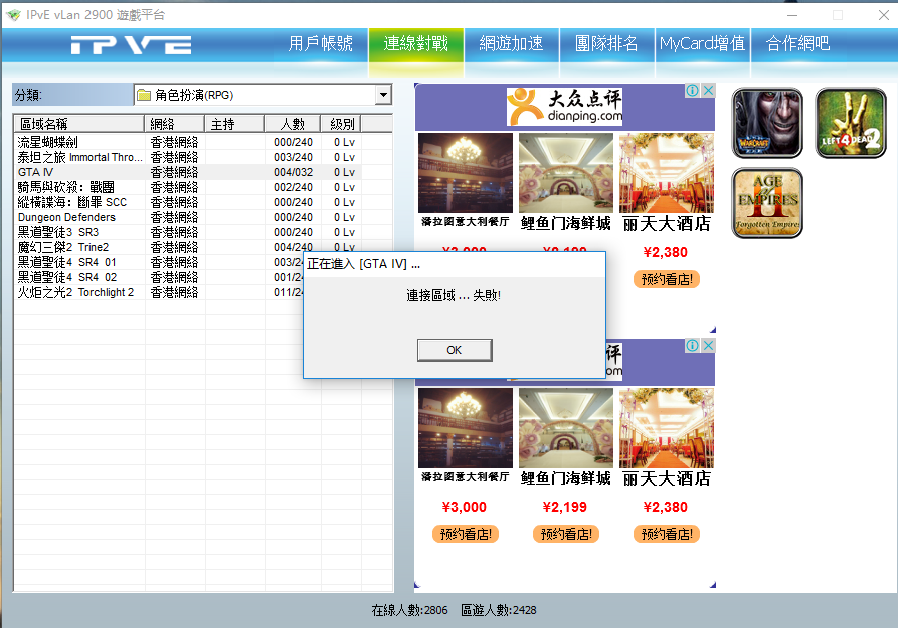Sort list by 區域名稱 column header
This screenshot has height=628, width=898.
tap(79, 124)
